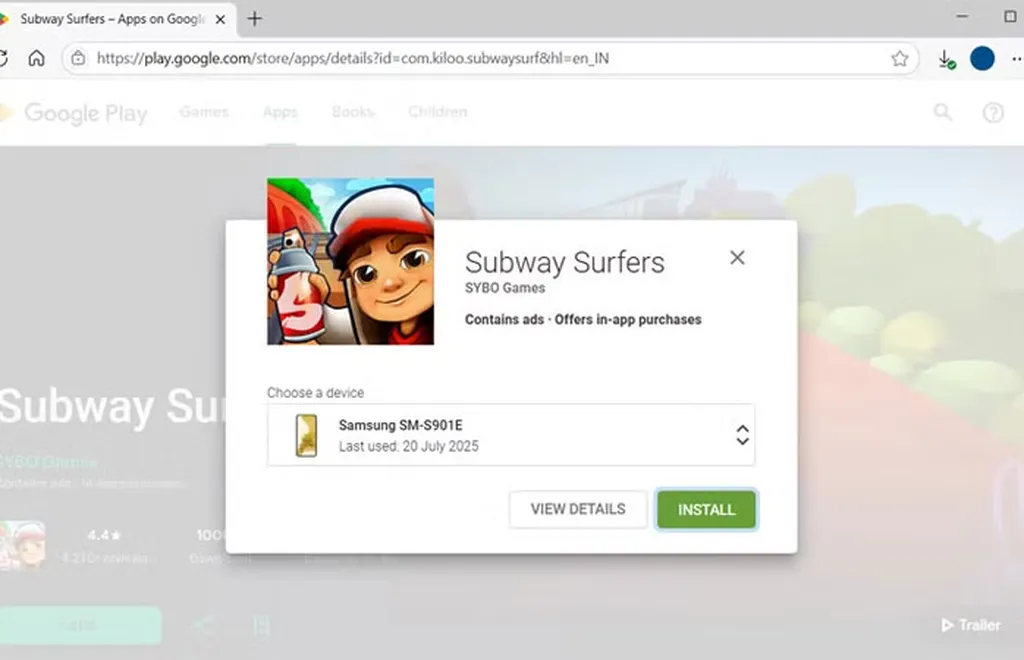The width and height of the screenshot is (1024, 660).
Task: Click the SYBO Games link on the background page
Action: (48, 463)
